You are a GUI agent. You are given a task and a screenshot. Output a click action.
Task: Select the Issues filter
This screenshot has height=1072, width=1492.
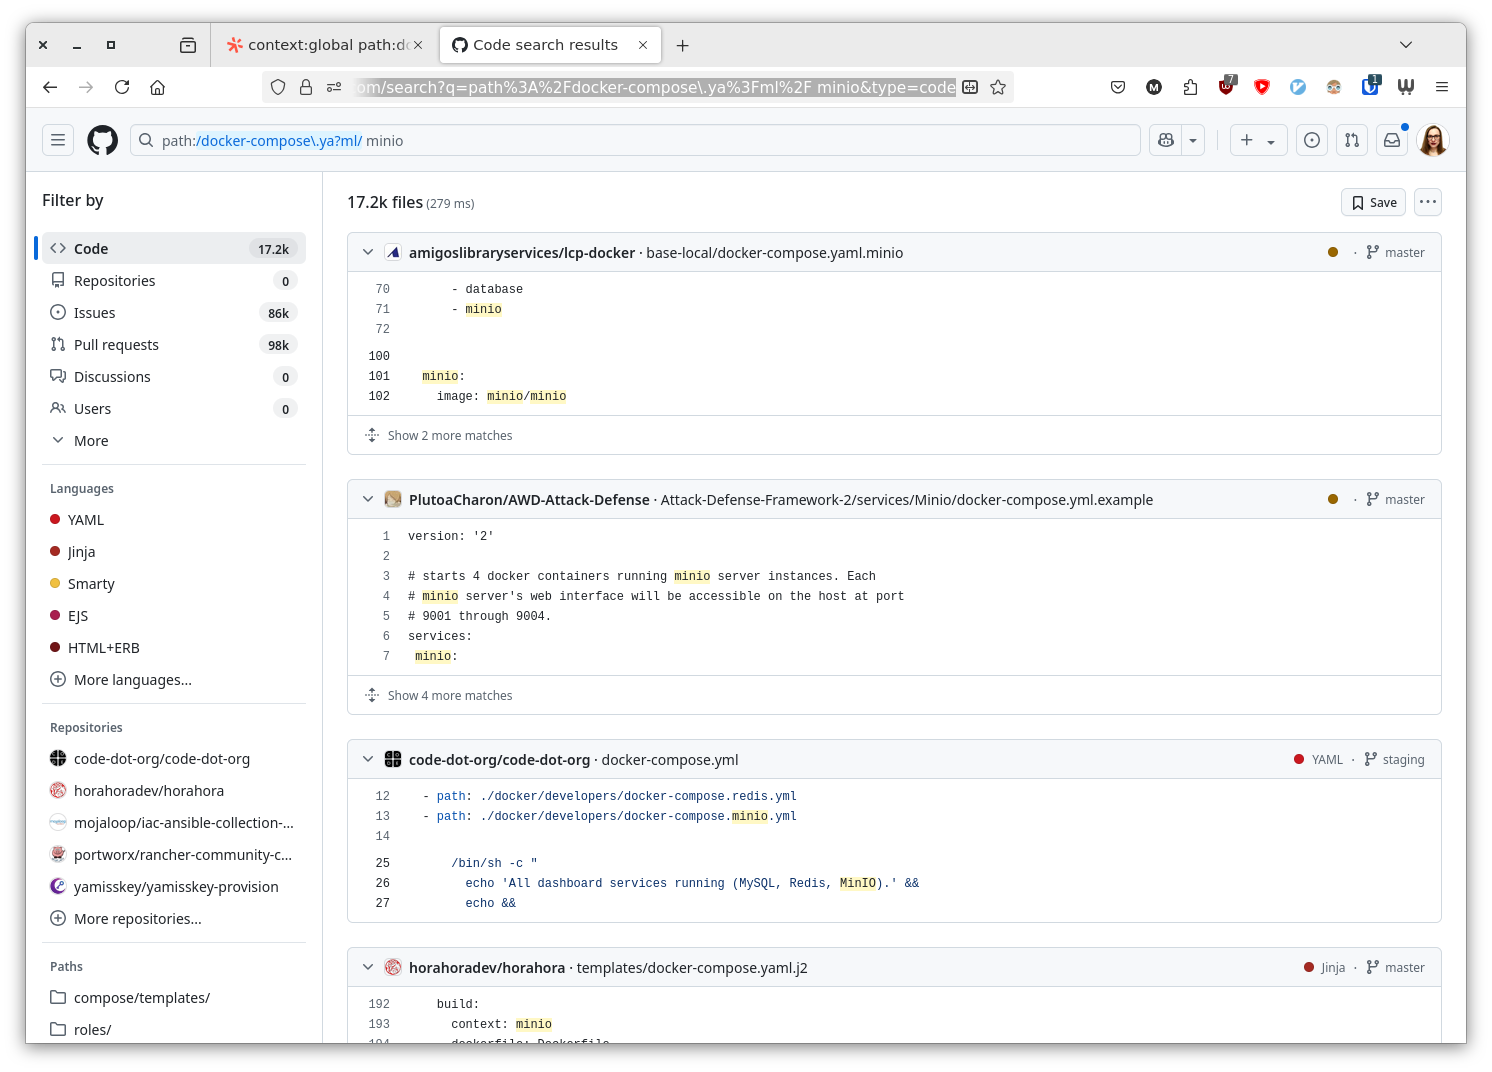(174, 313)
